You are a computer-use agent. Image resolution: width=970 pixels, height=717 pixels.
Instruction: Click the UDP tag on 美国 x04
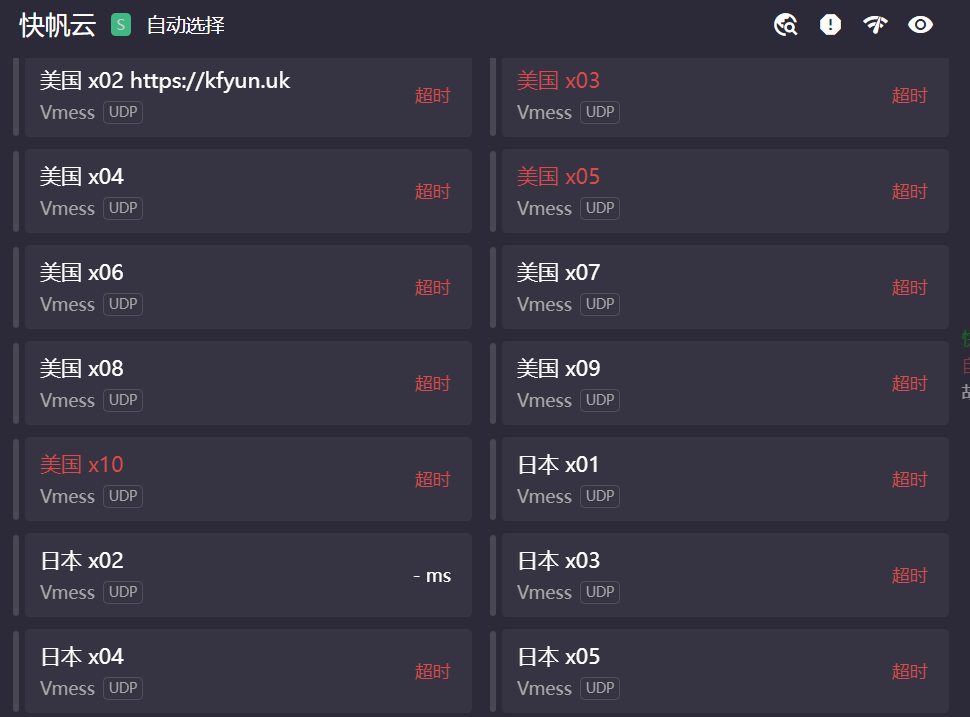123,208
